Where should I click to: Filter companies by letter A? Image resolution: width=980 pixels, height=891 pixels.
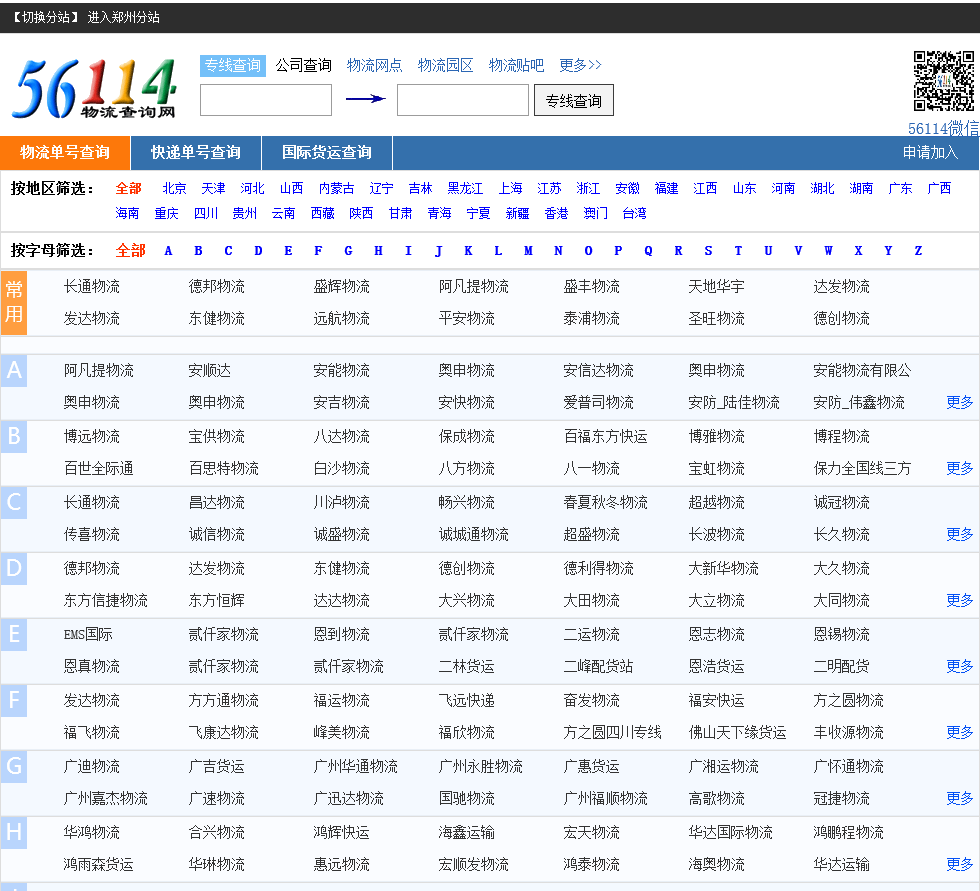[168, 251]
